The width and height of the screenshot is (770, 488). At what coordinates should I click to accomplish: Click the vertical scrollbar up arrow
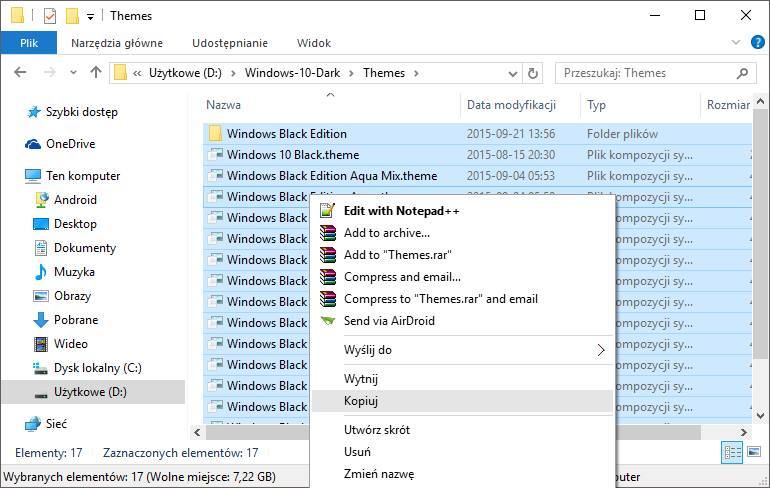pos(760,102)
